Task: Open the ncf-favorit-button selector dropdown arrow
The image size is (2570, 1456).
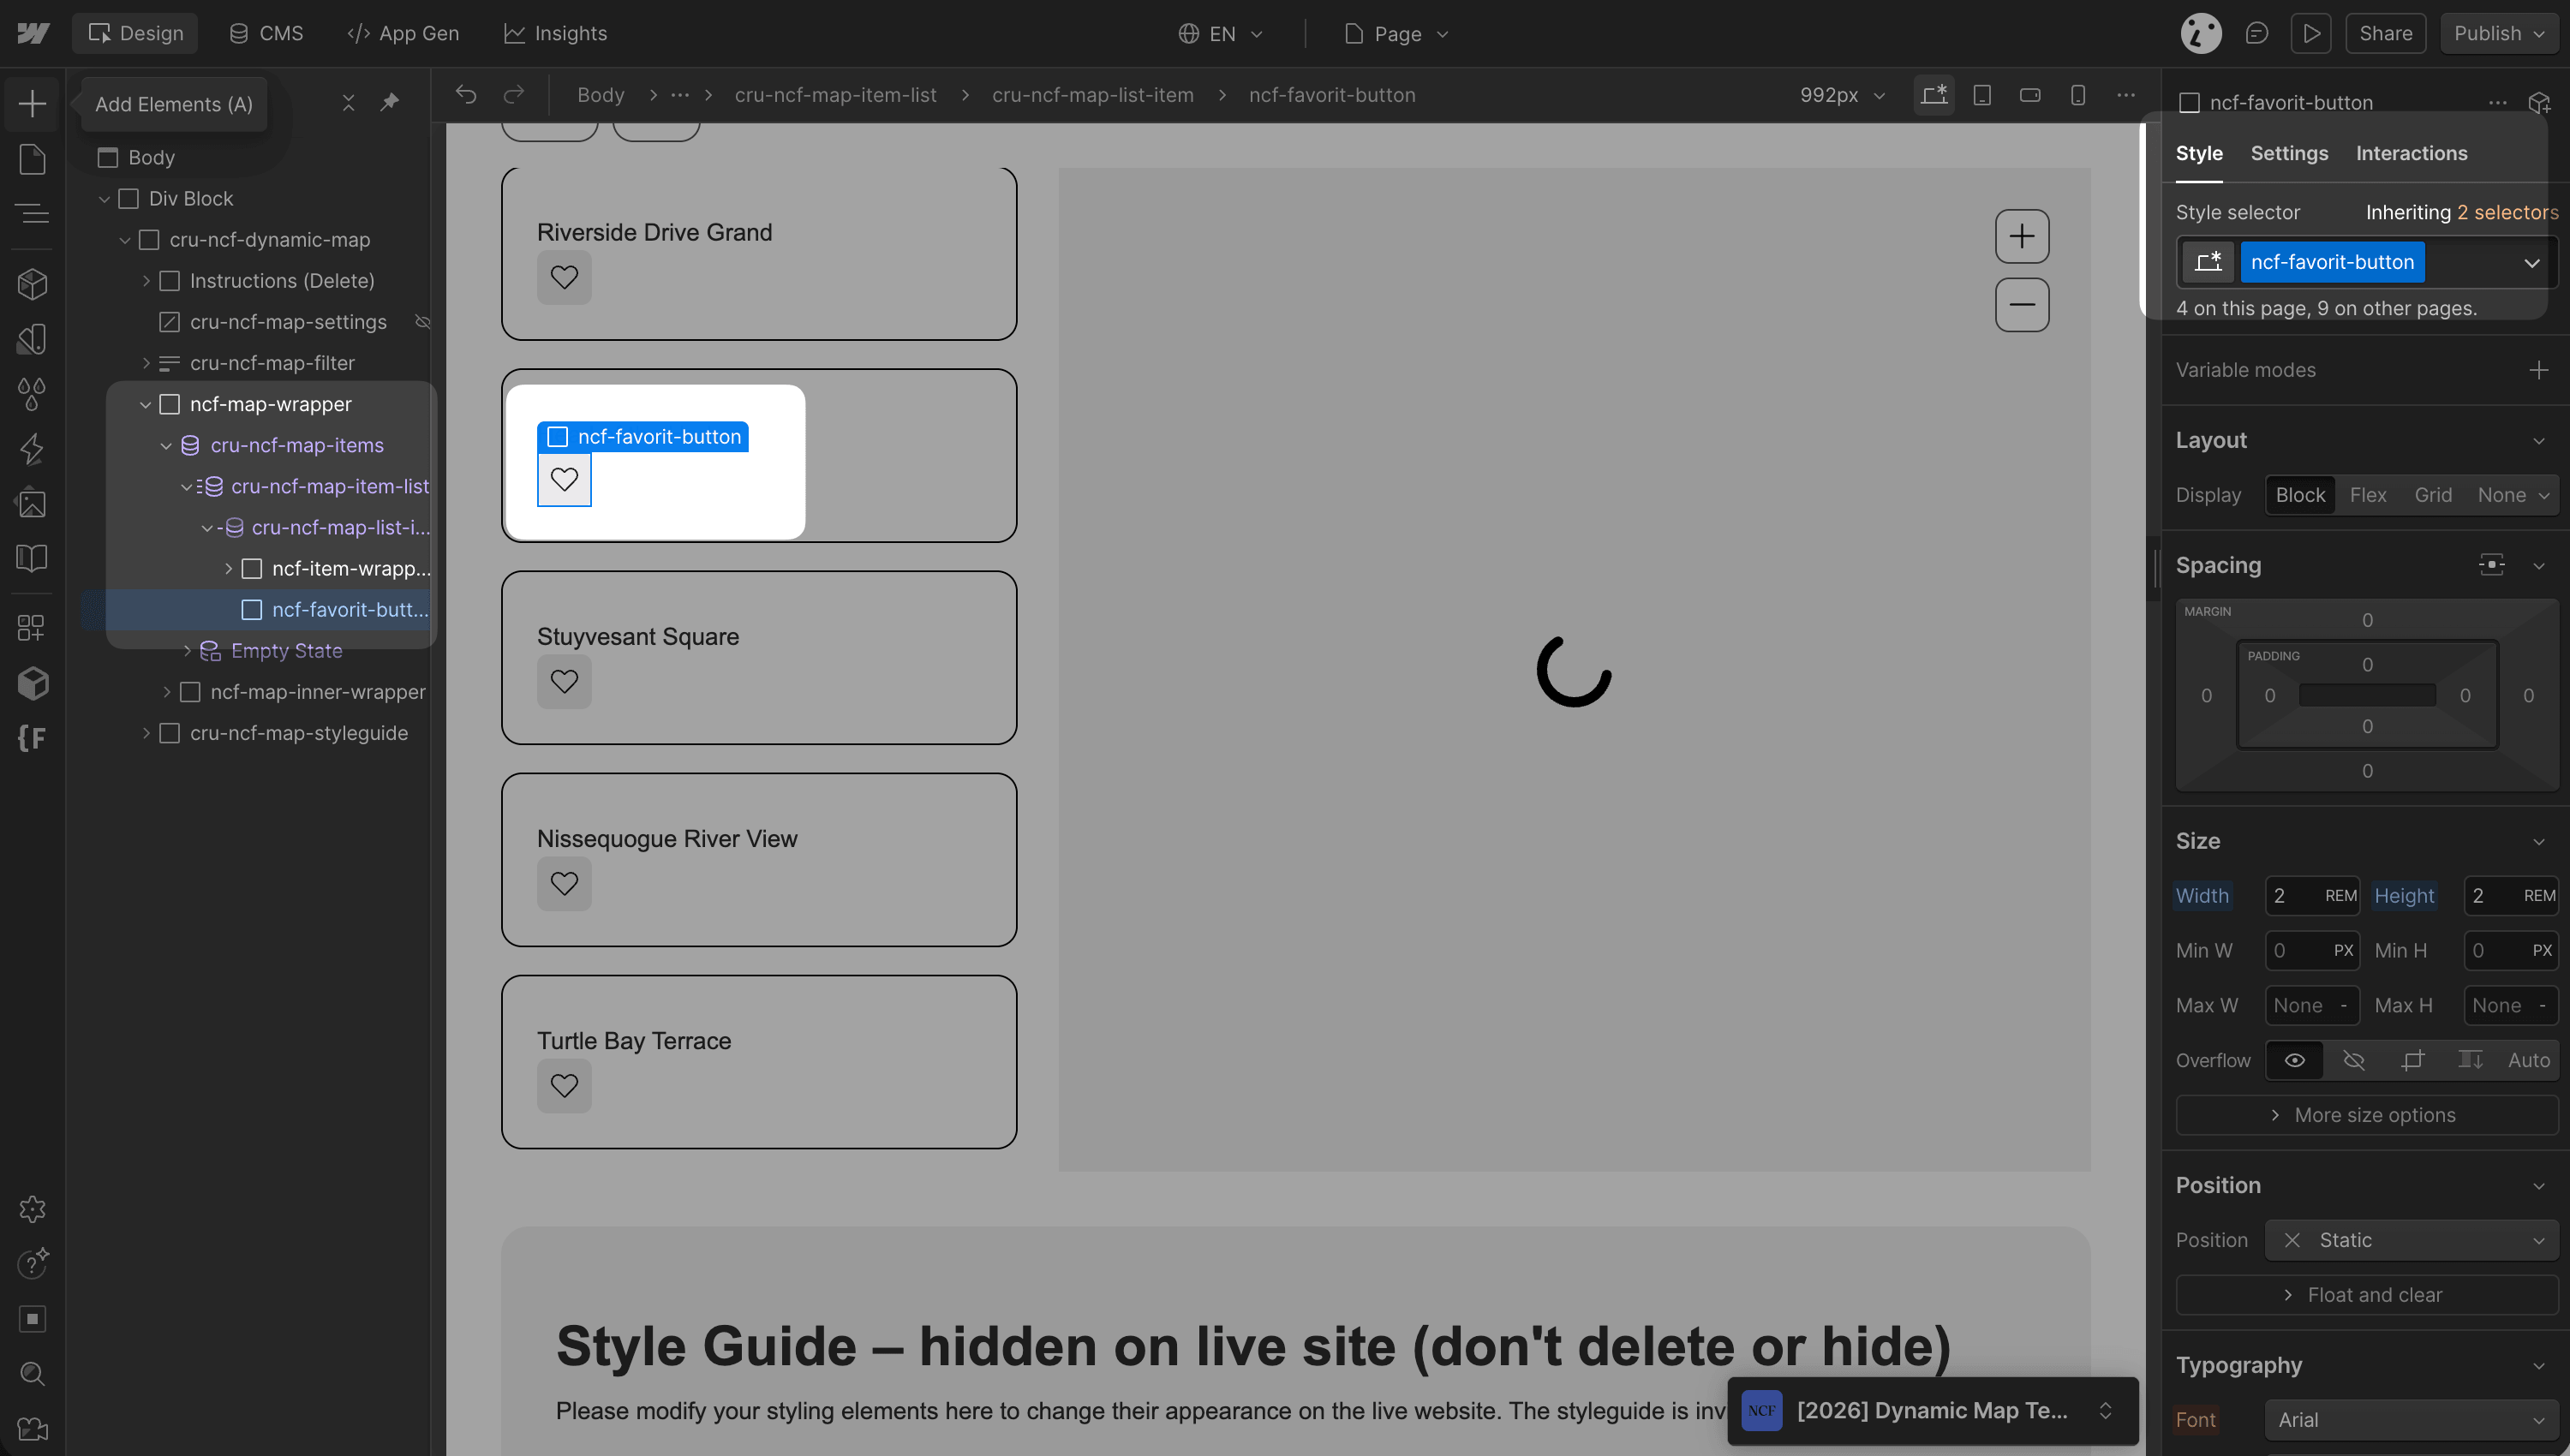Action: tap(2531, 263)
